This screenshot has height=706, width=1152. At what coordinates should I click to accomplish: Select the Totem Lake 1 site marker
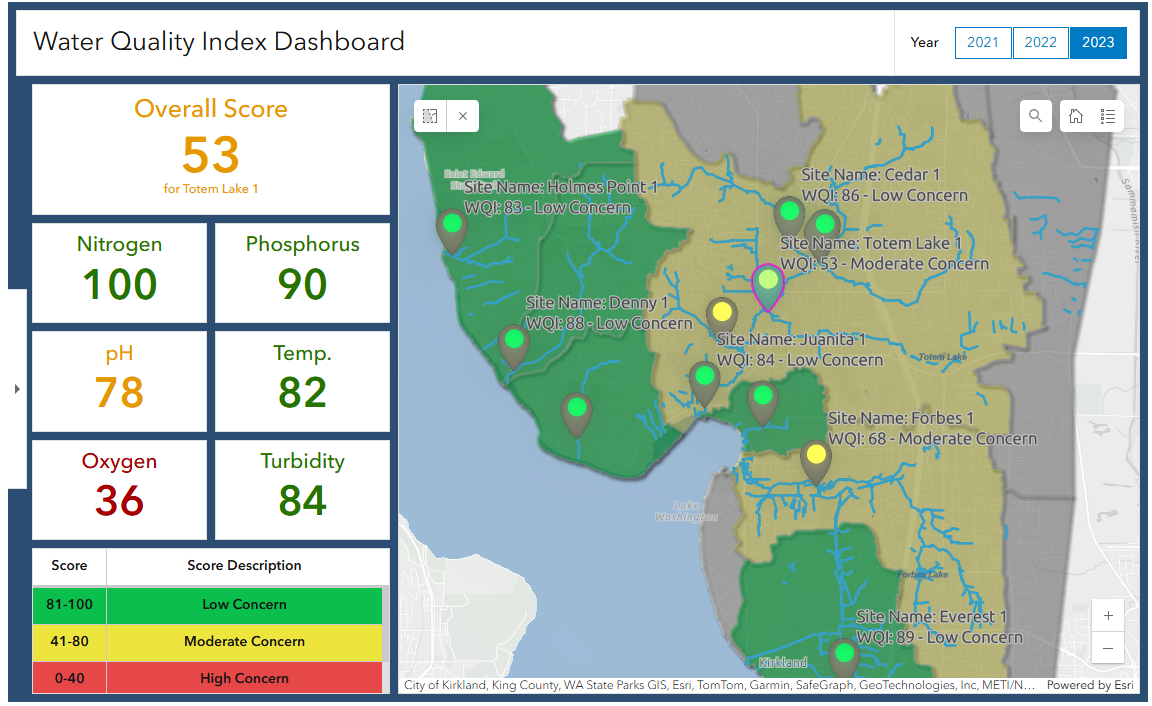767,283
